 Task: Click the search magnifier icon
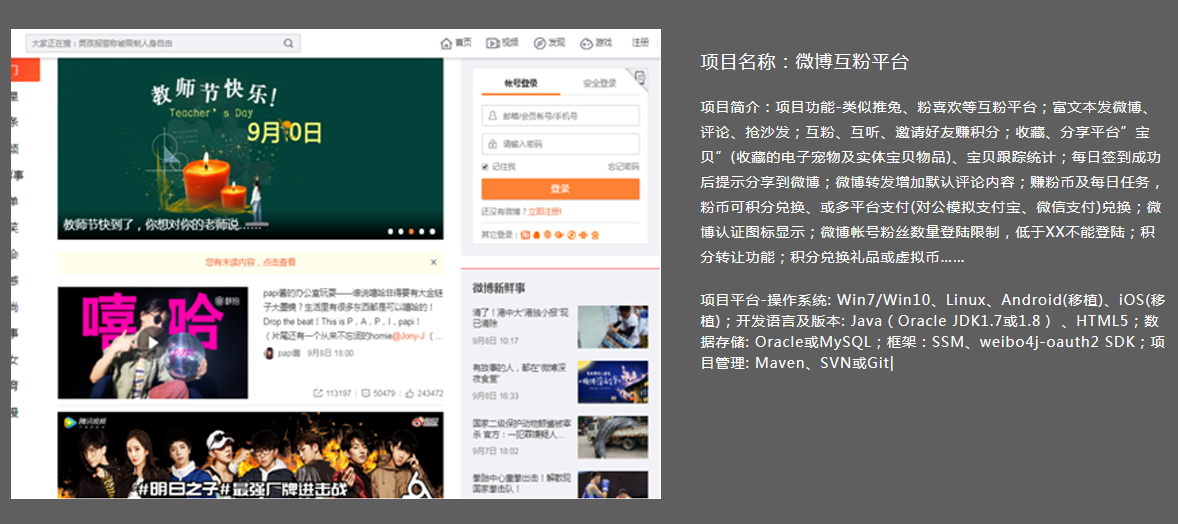(x=289, y=43)
